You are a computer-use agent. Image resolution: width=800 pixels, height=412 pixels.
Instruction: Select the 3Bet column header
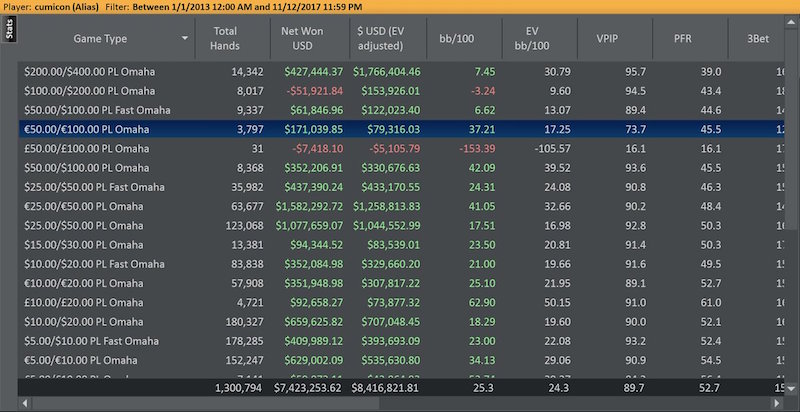774,39
